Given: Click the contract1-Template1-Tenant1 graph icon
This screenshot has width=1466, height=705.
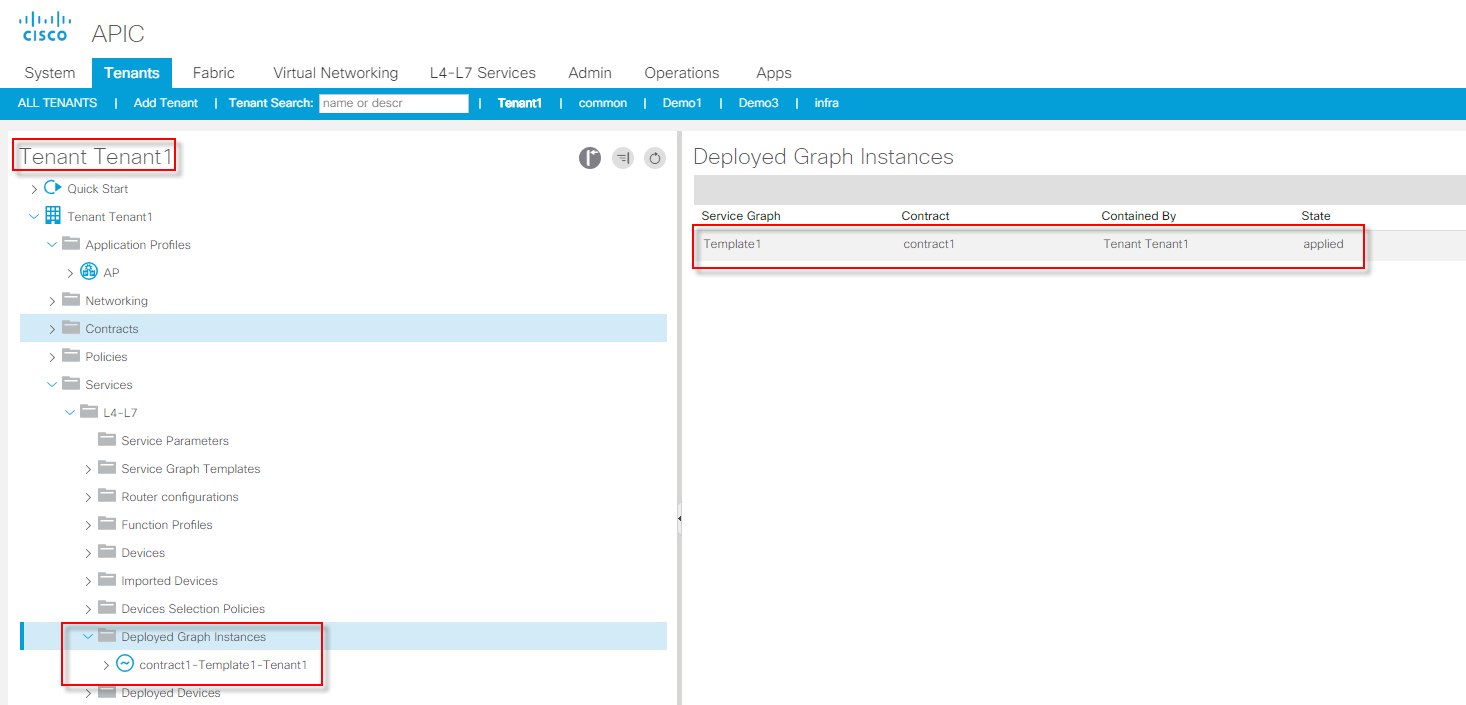Looking at the screenshot, I should pyautogui.click(x=125, y=664).
